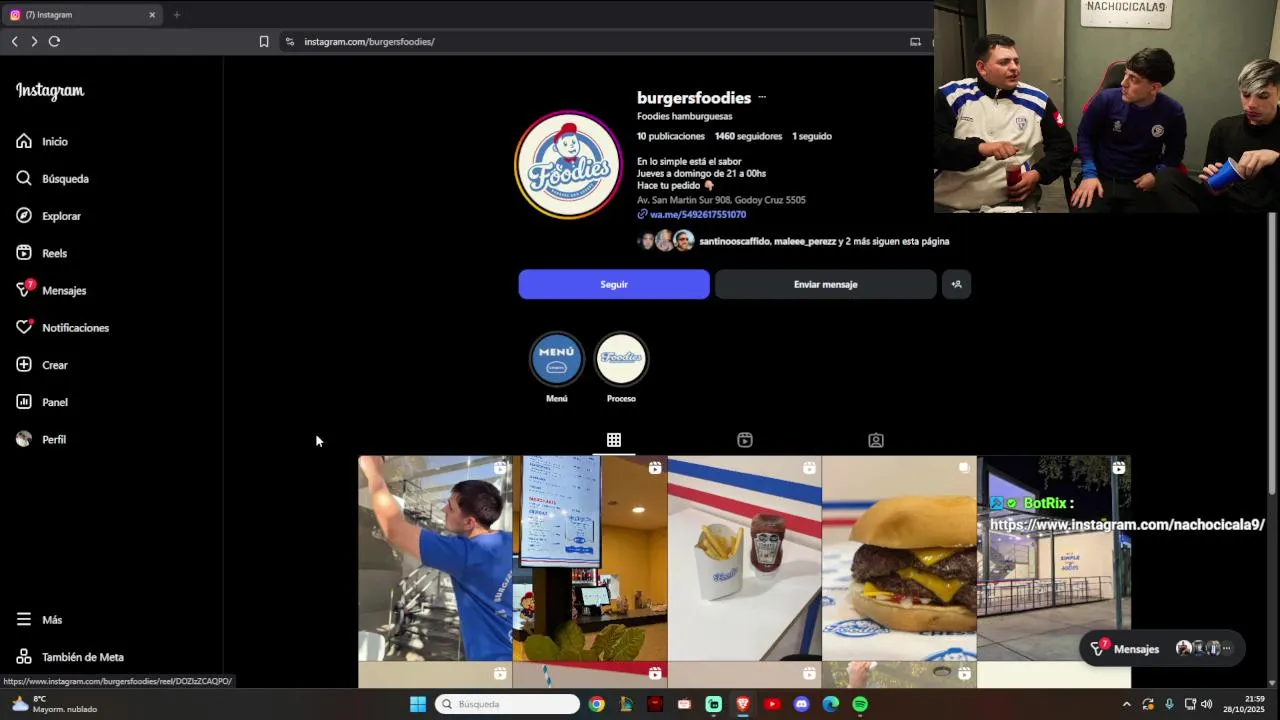Reload the page

[54, 41]
